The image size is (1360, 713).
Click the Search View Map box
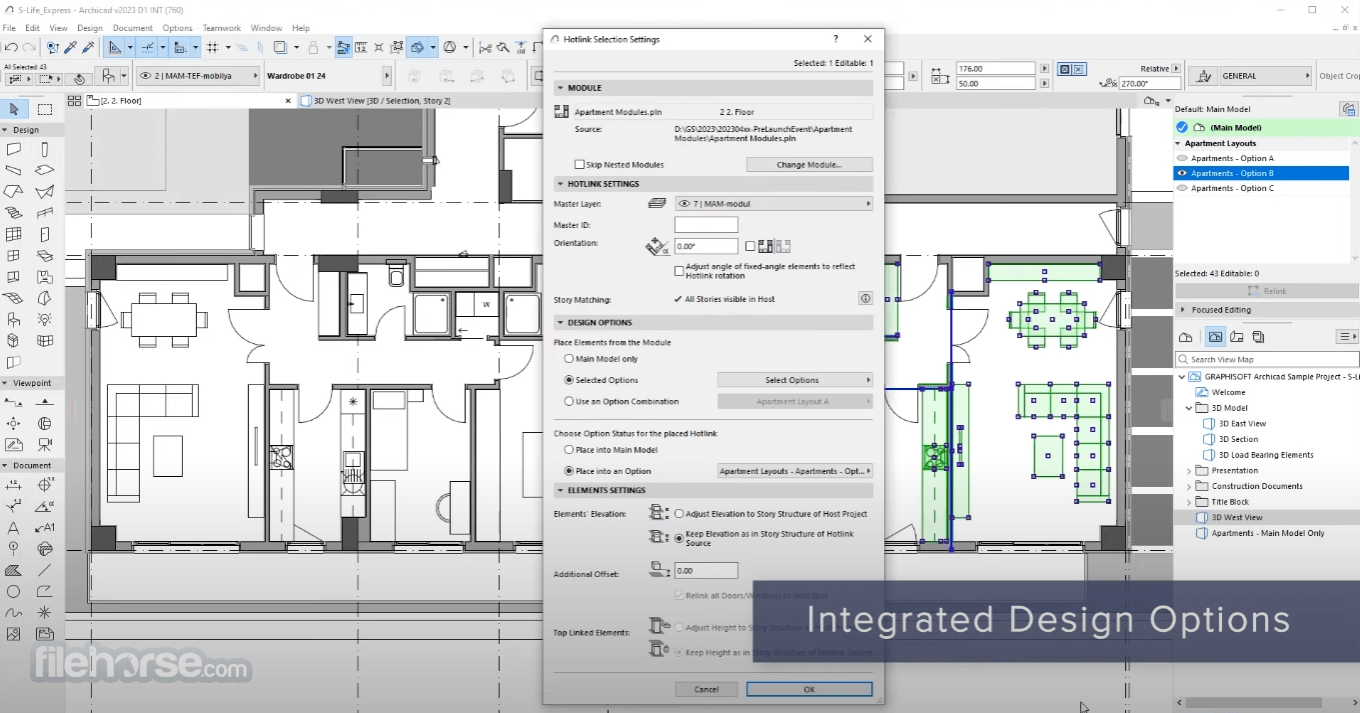click(1267, 359)
